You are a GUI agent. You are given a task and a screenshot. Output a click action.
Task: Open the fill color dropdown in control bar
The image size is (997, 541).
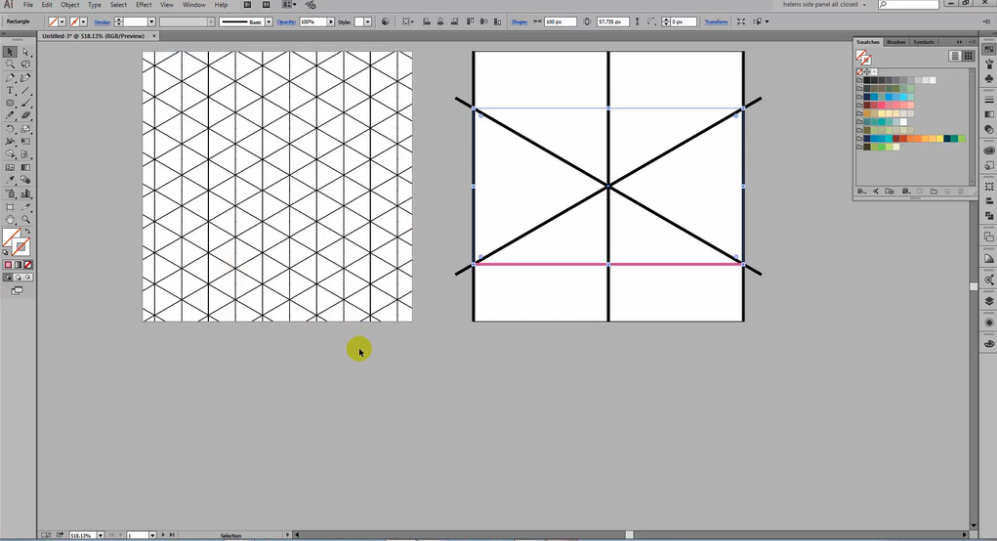(62, 22)
